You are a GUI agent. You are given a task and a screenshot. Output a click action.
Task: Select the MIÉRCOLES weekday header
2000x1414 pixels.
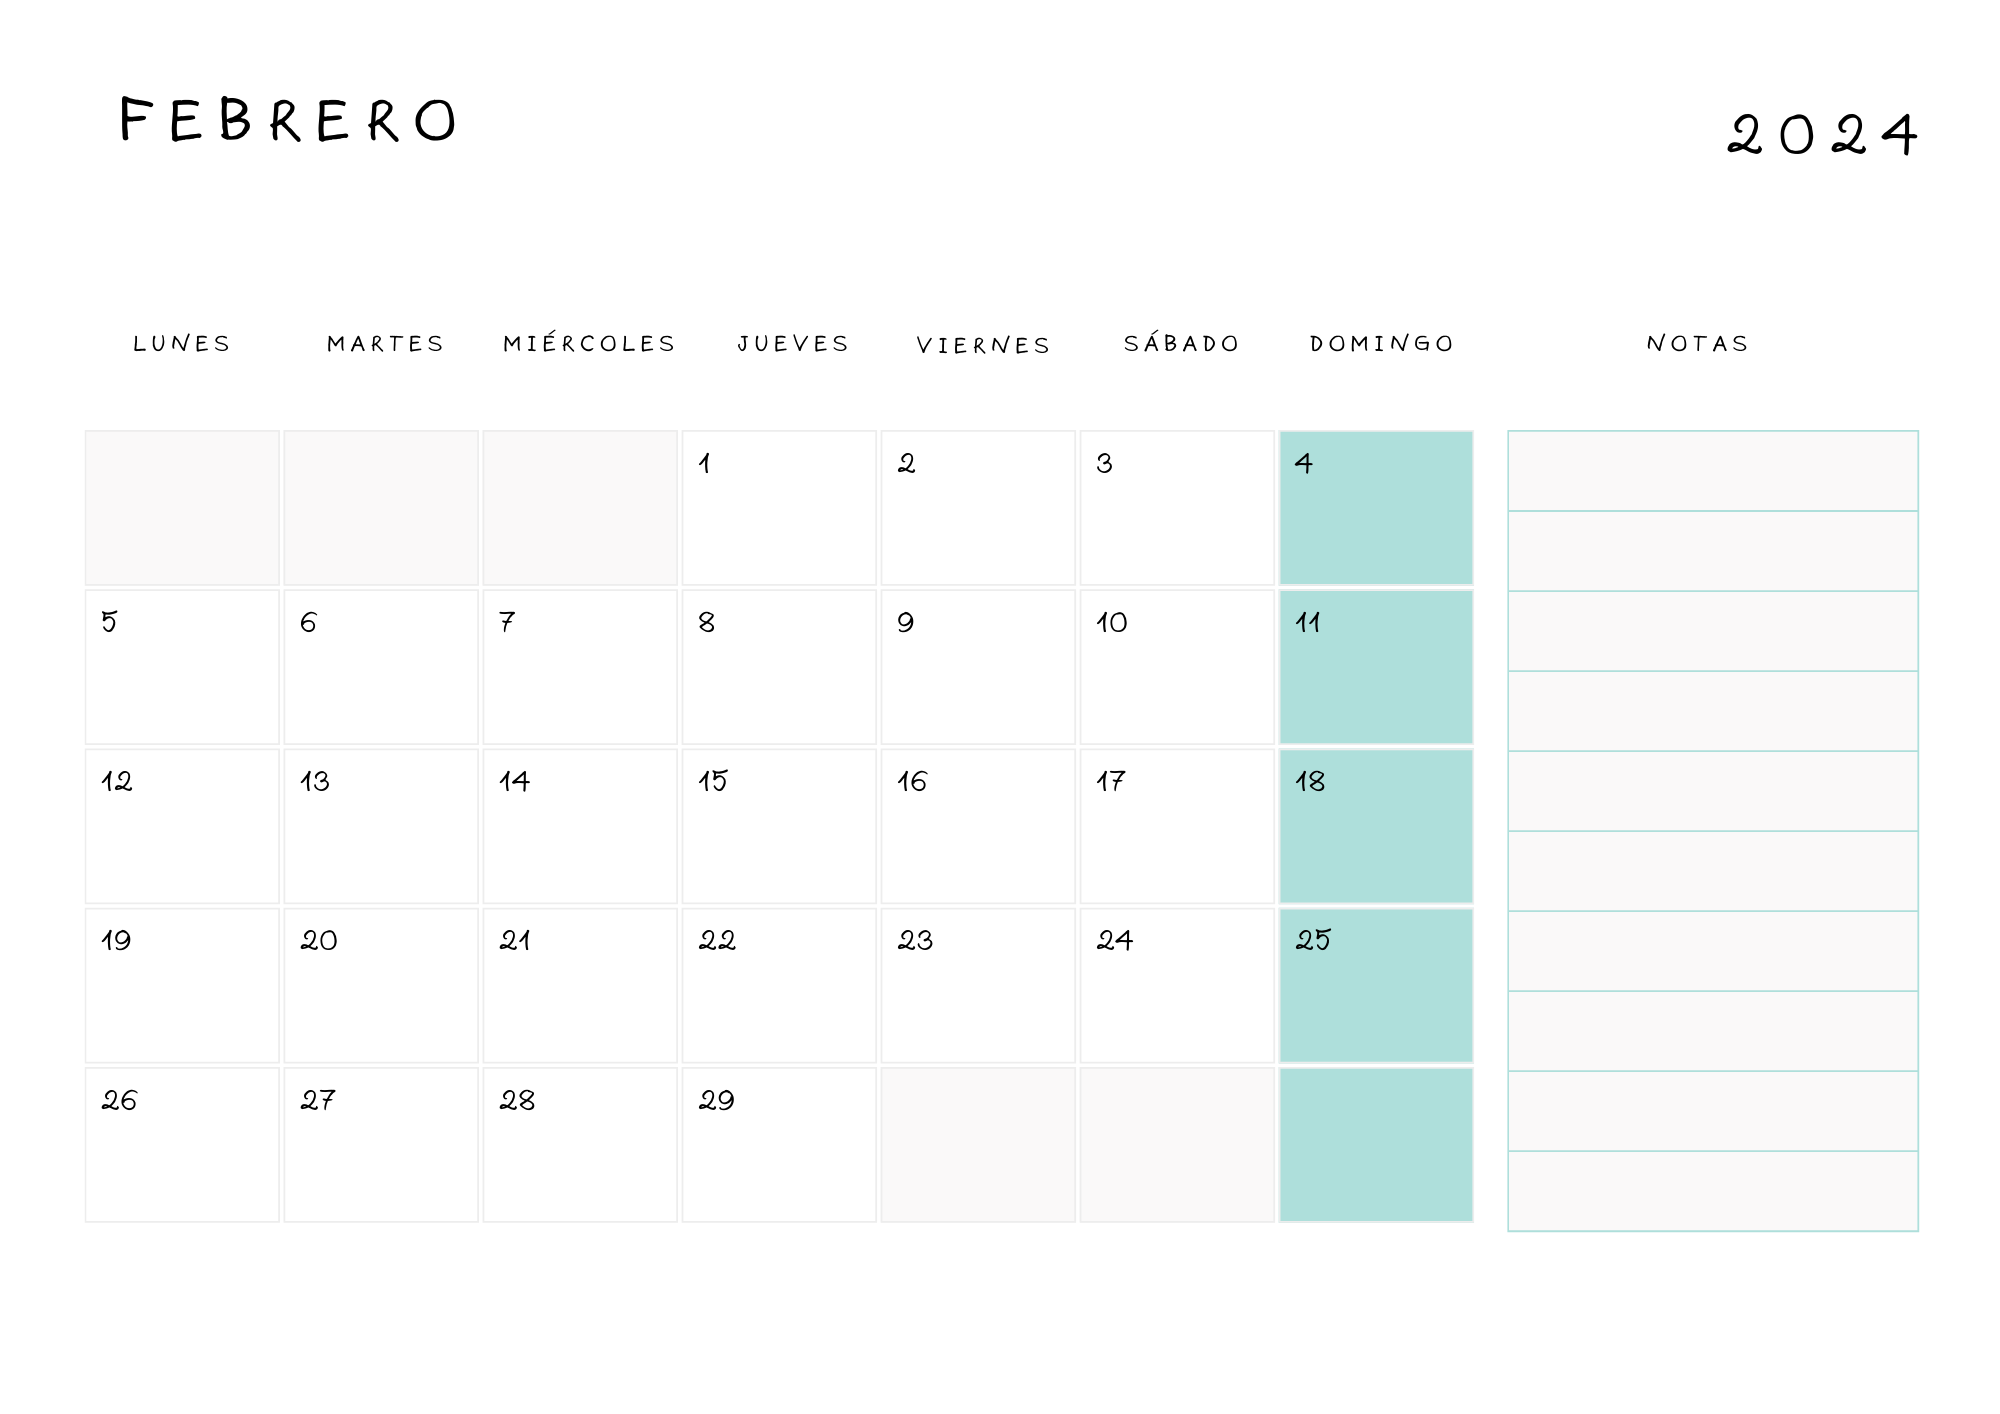[x=589, y=343]
